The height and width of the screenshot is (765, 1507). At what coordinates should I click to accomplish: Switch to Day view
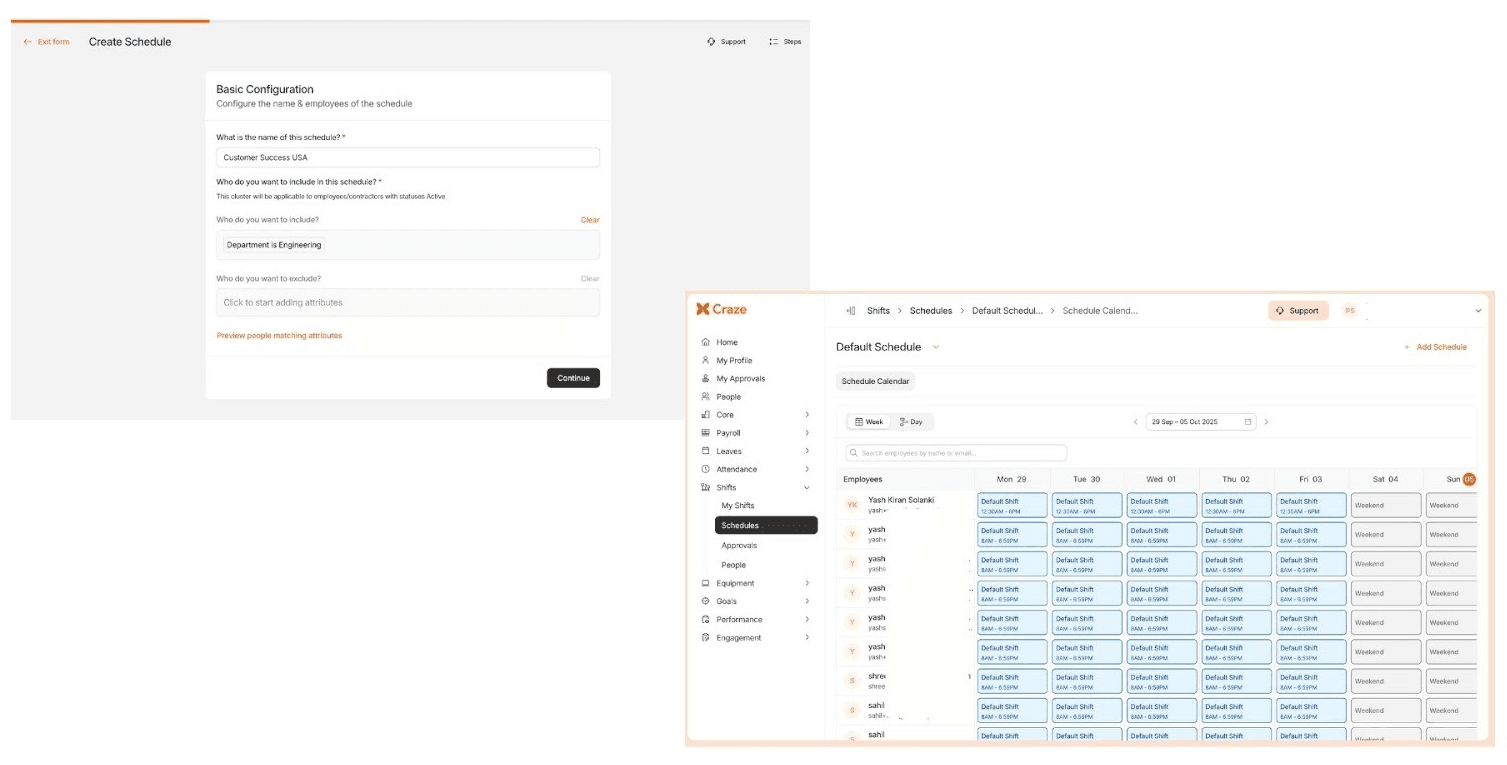(x=911, y=422)
